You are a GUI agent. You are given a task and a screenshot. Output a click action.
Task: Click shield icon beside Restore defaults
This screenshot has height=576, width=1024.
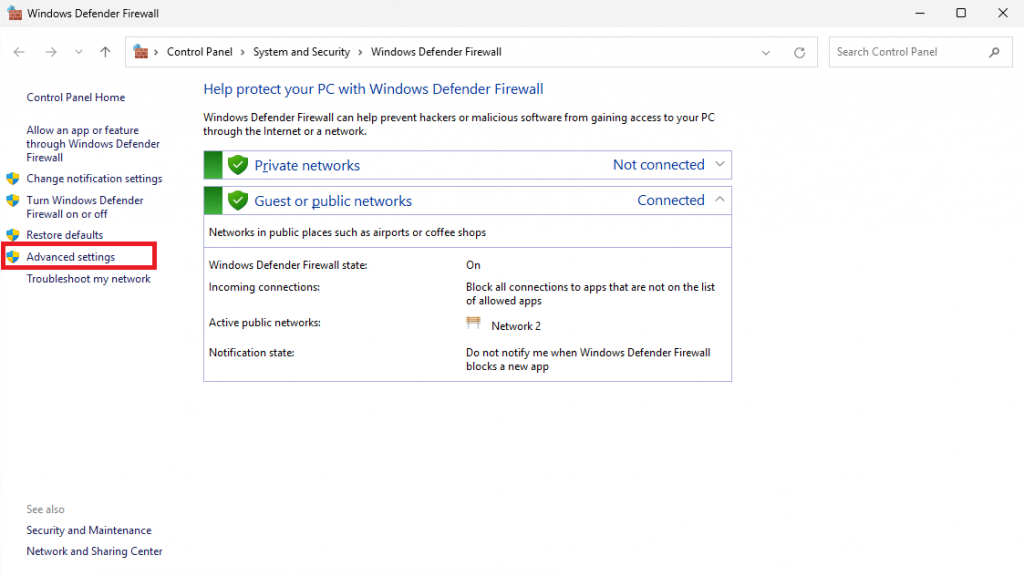(x=12, y=234)
